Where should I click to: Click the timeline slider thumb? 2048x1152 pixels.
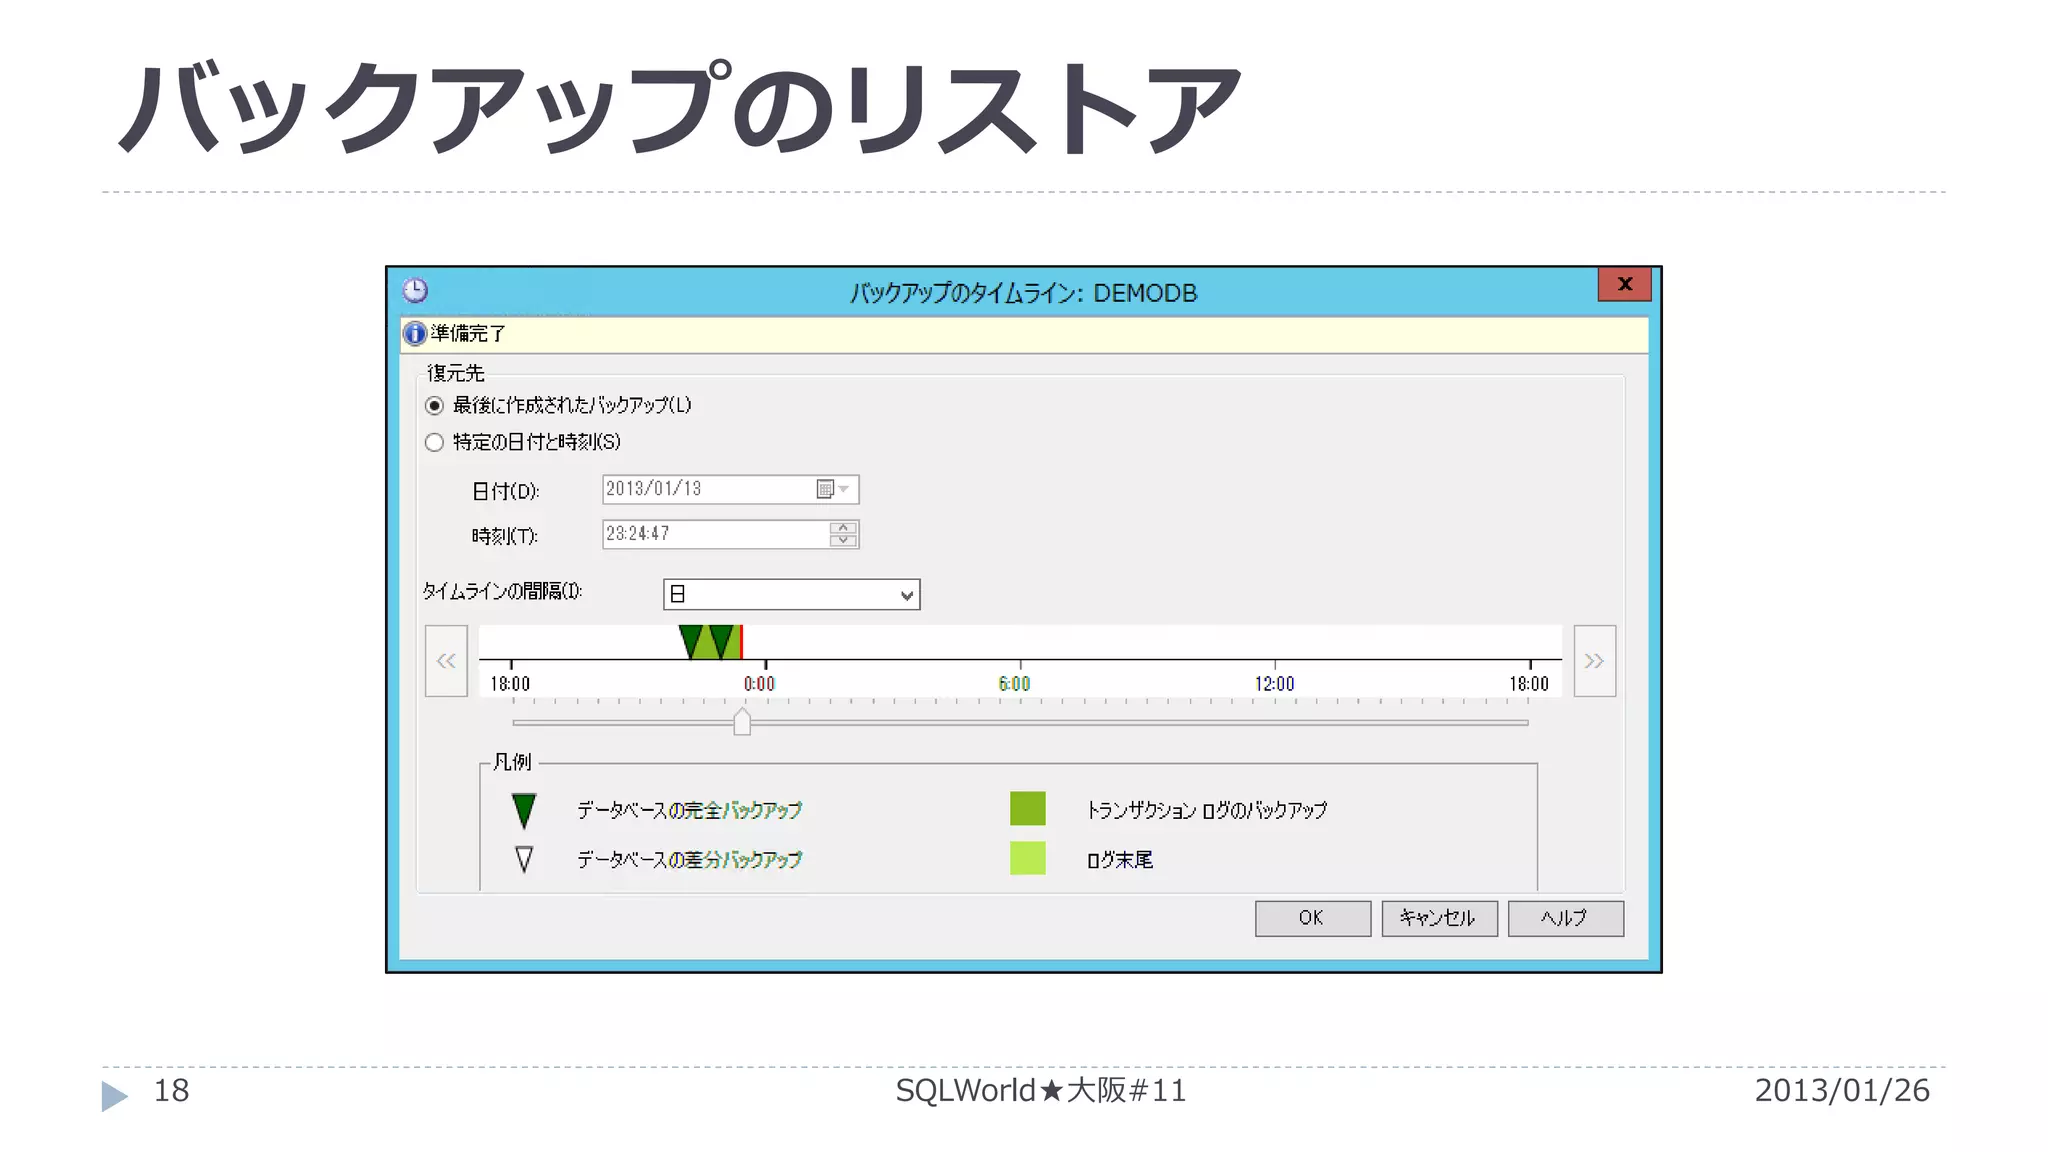coord(742,721)
